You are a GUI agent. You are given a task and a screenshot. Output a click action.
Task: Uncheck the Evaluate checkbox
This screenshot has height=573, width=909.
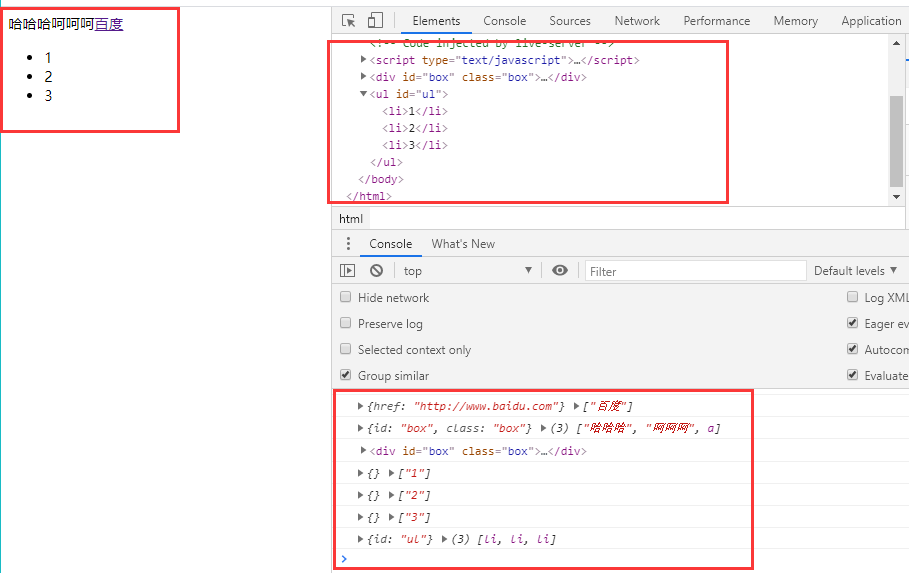pos(852,375)
